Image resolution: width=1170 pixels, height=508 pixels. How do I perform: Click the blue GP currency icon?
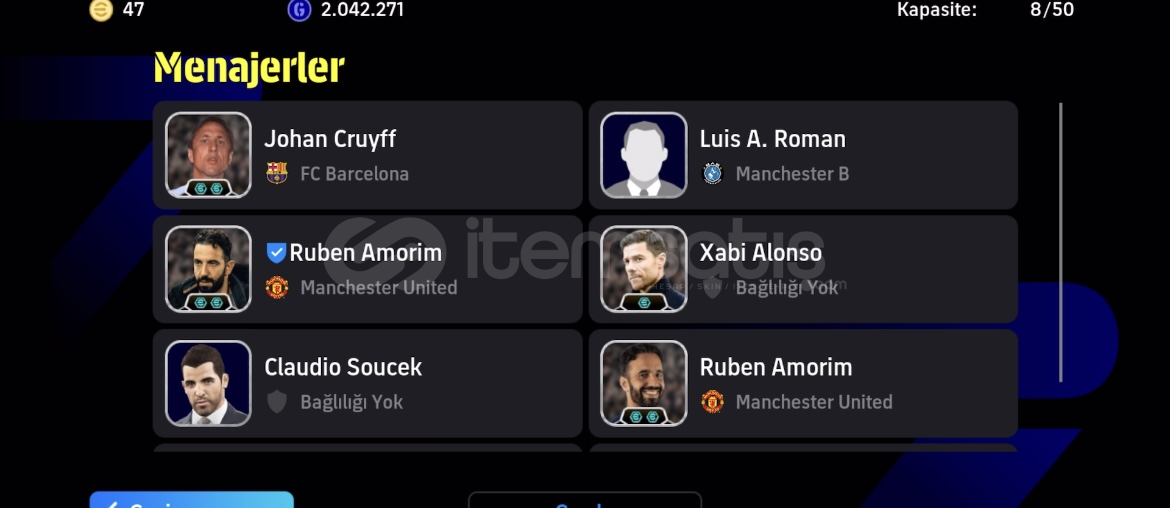(299, 10)
